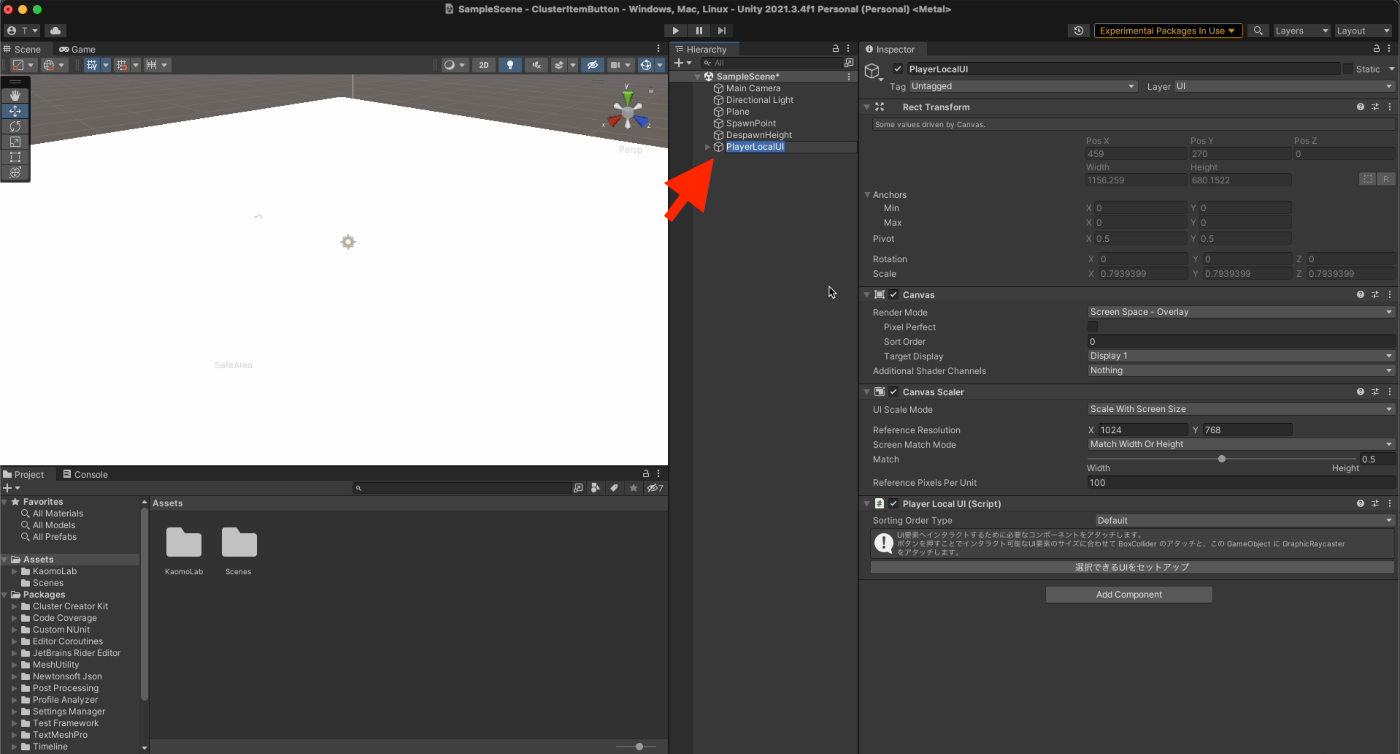Open the Tag Untagged dropdown

[x=1023, y=86]
